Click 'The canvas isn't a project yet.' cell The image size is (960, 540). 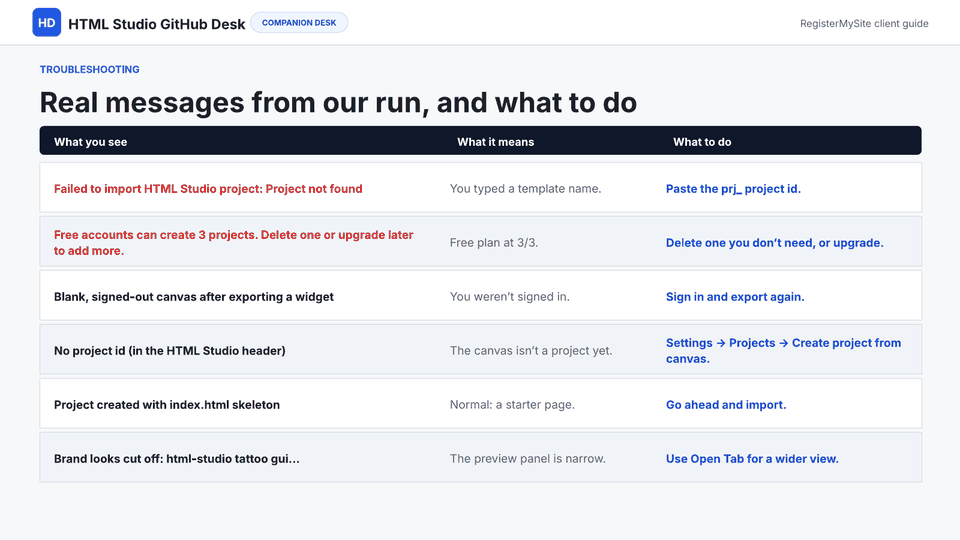531,351
